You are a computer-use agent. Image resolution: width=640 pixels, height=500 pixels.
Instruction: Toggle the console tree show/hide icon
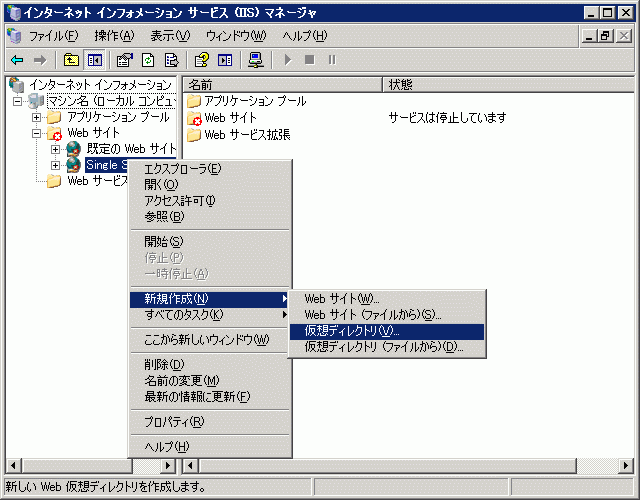point(94,60)
